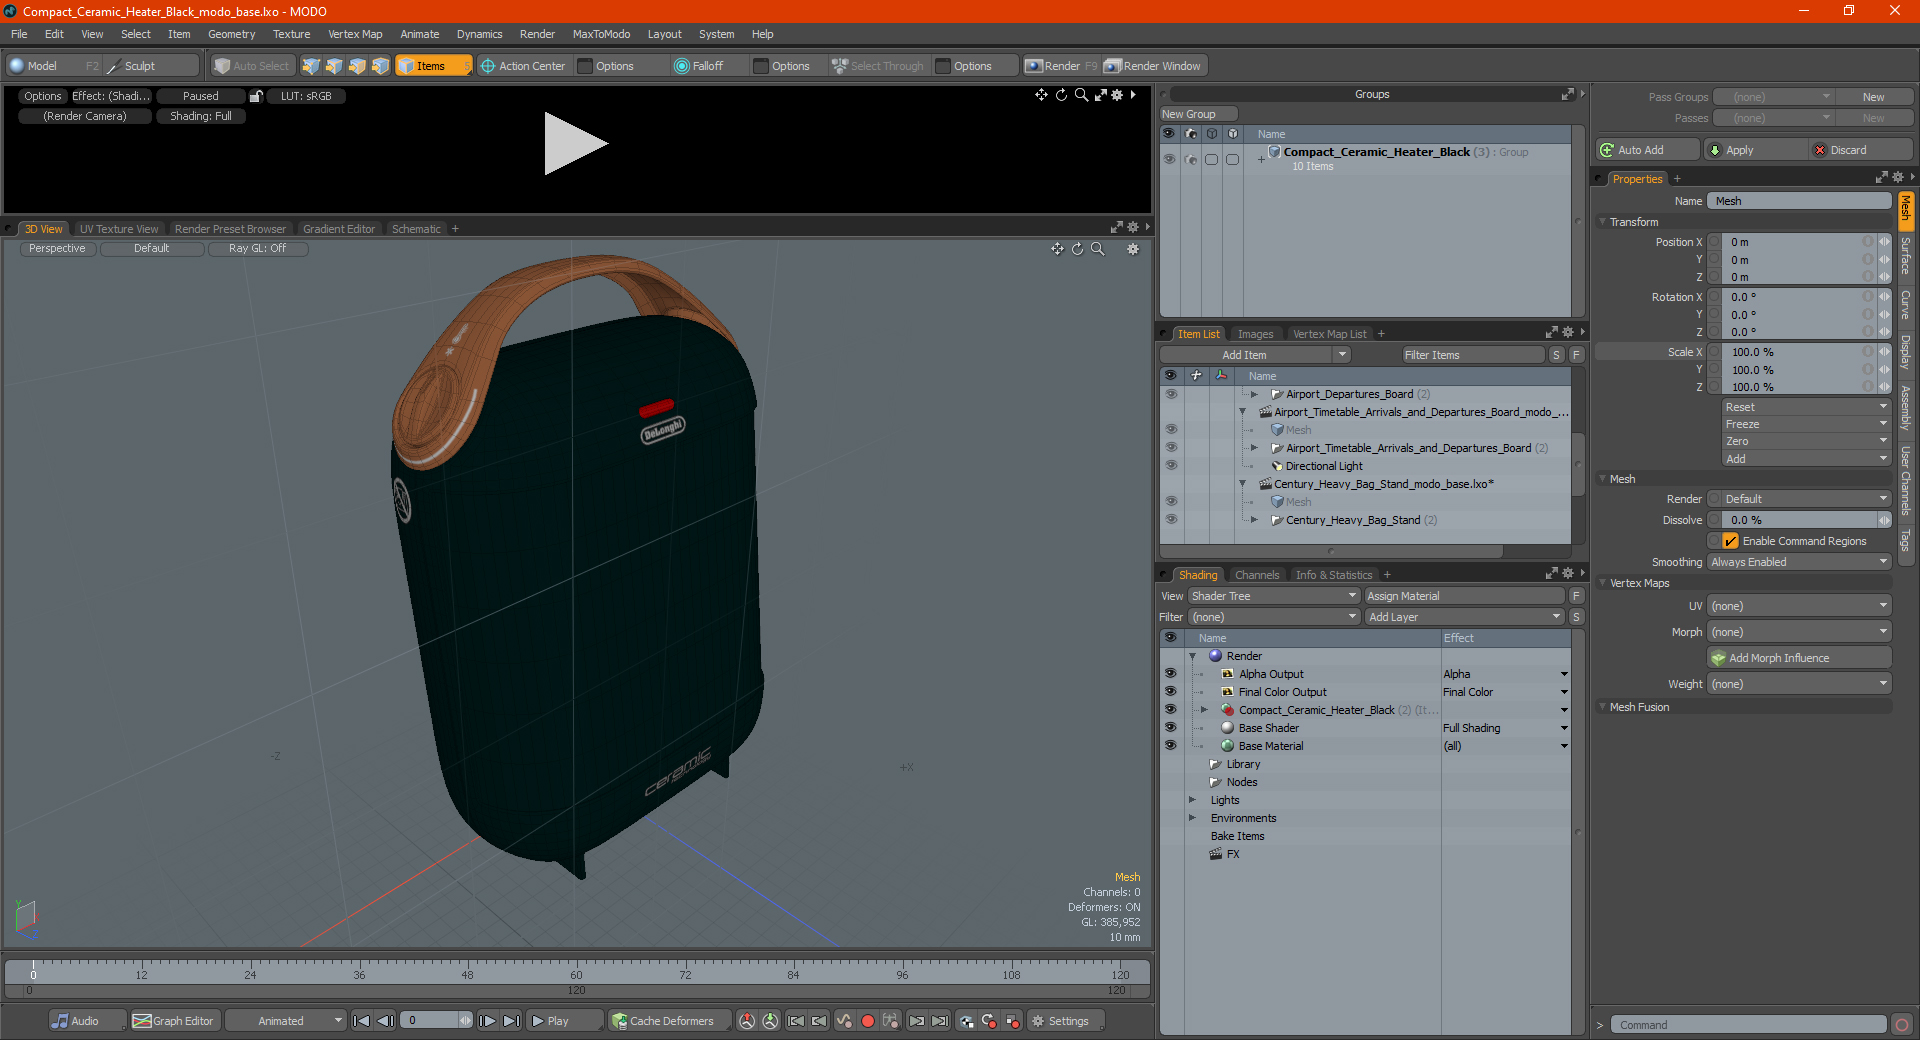
Task: Open the Graph Editor
Action: [174, 1021]
